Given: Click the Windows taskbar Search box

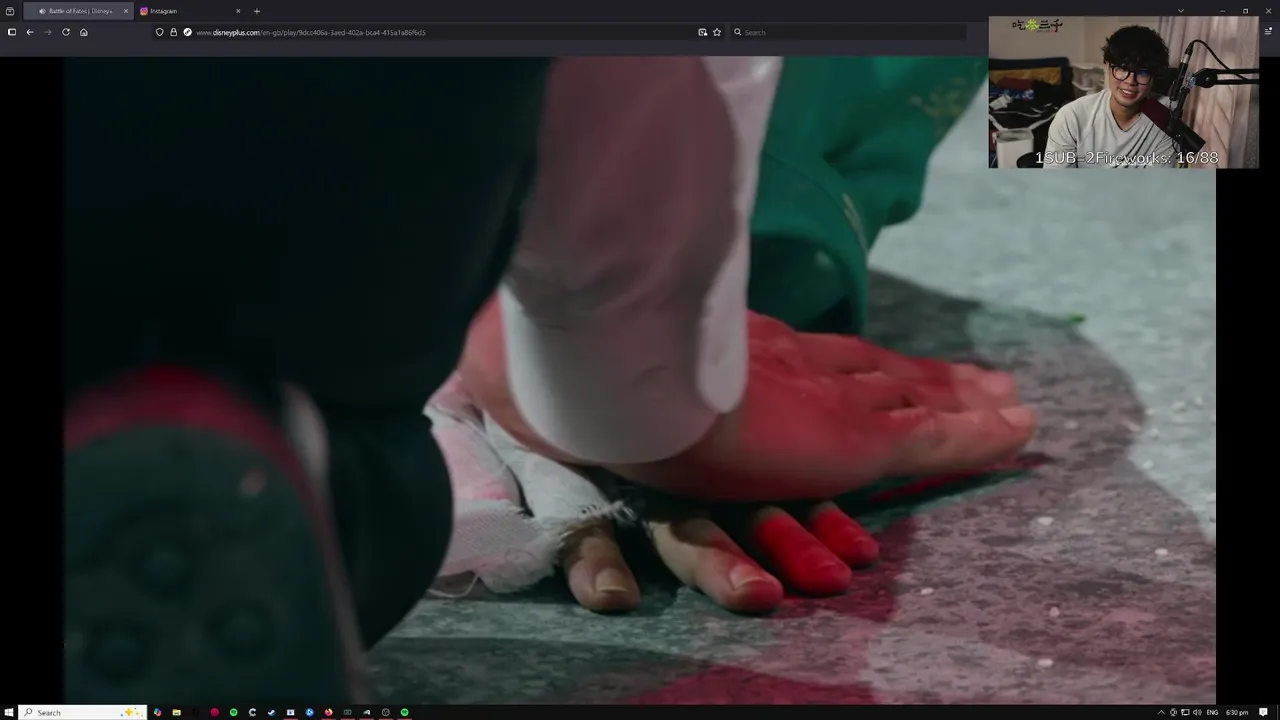Looking at the screenshot, I should pos(83,712).
